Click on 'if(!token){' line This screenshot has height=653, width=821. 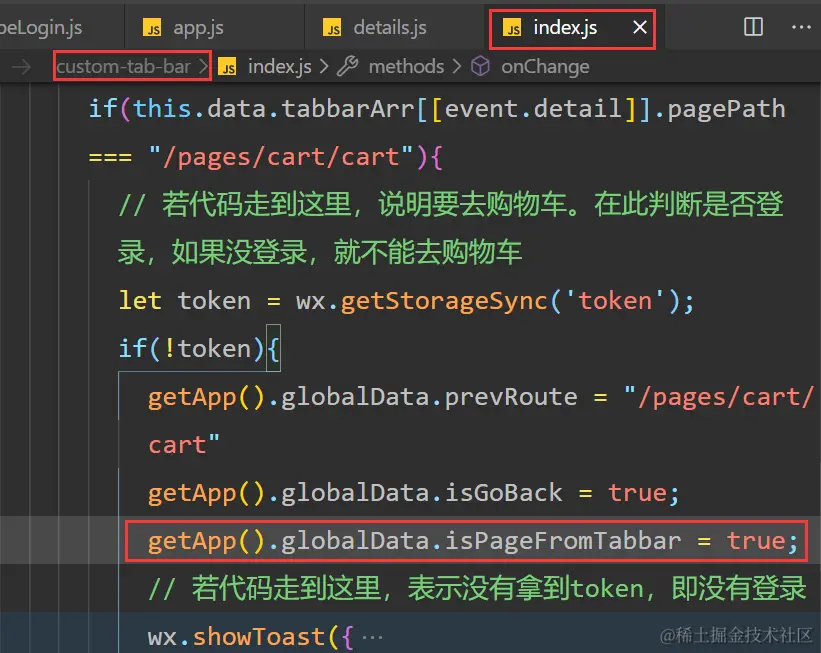[x=200, y=349]
